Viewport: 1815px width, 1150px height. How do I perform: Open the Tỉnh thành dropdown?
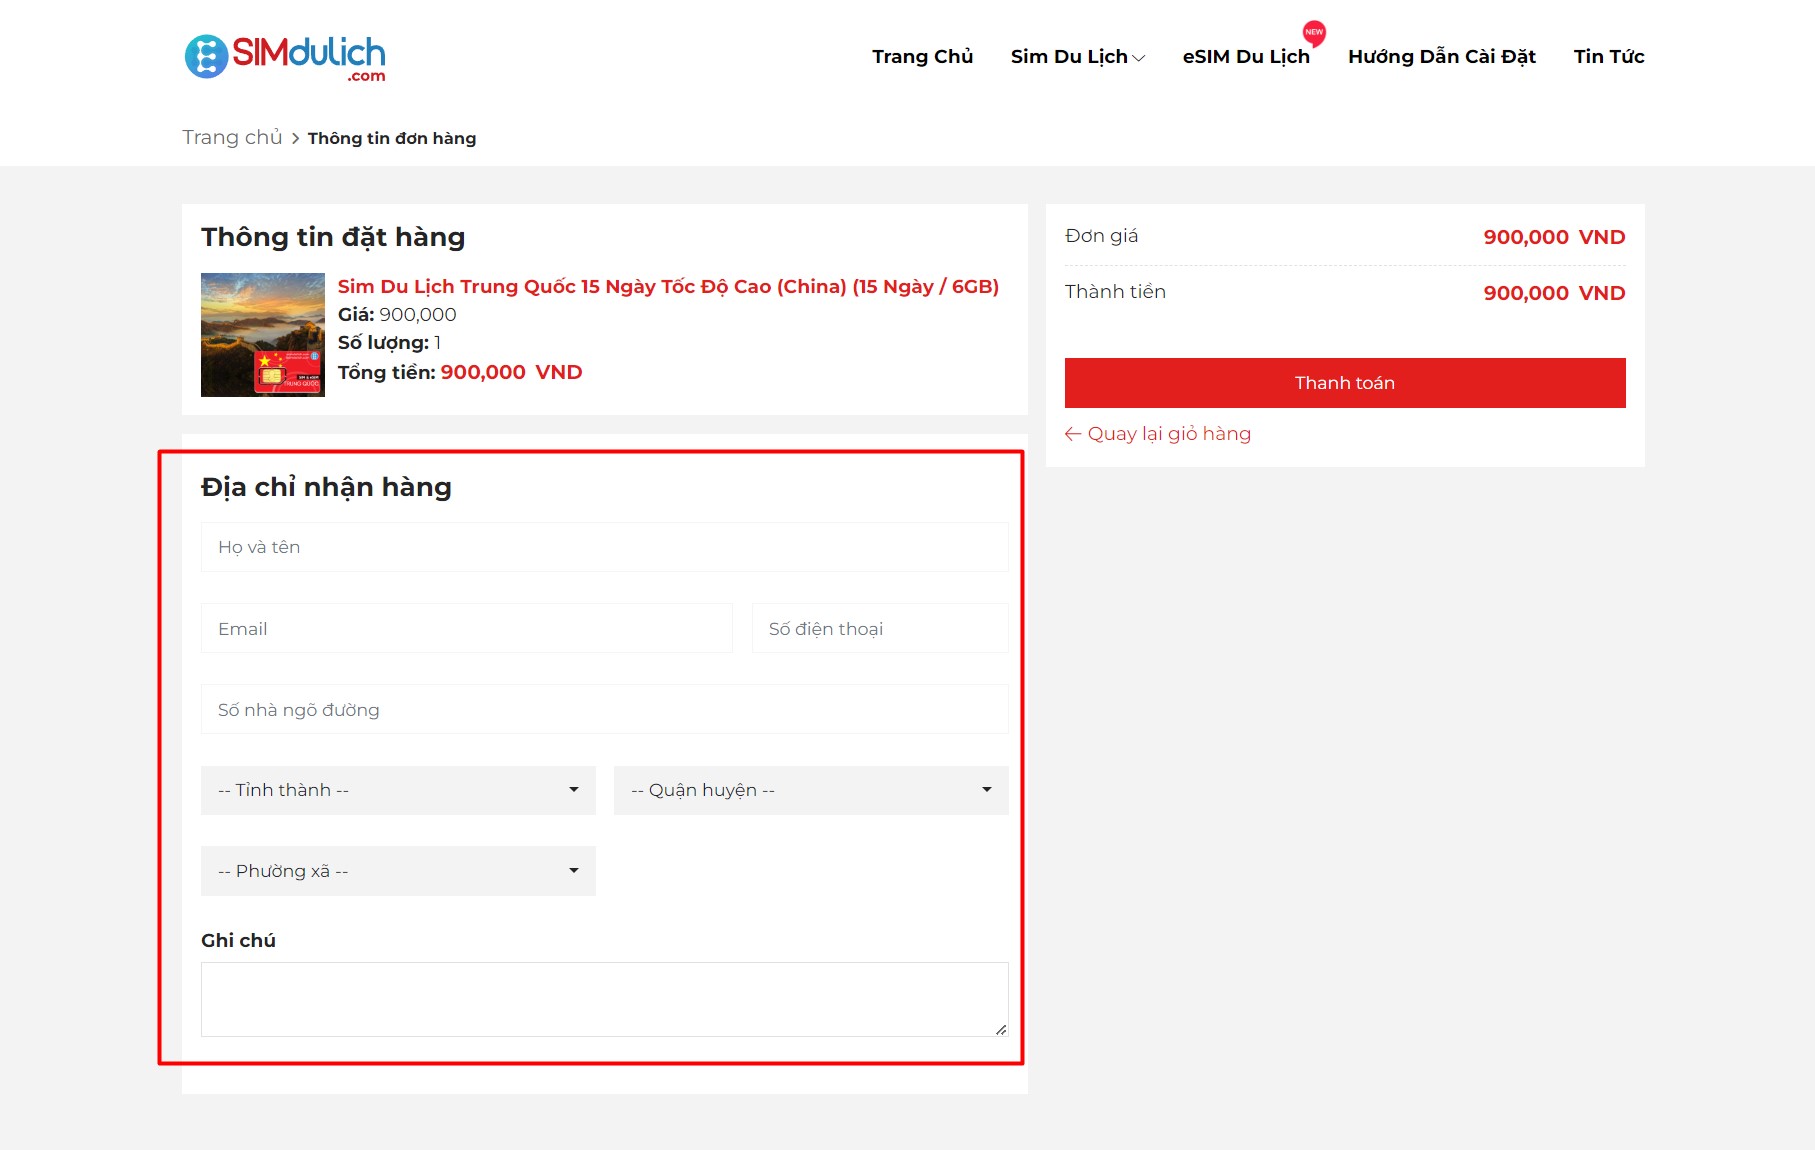(397, 789)
